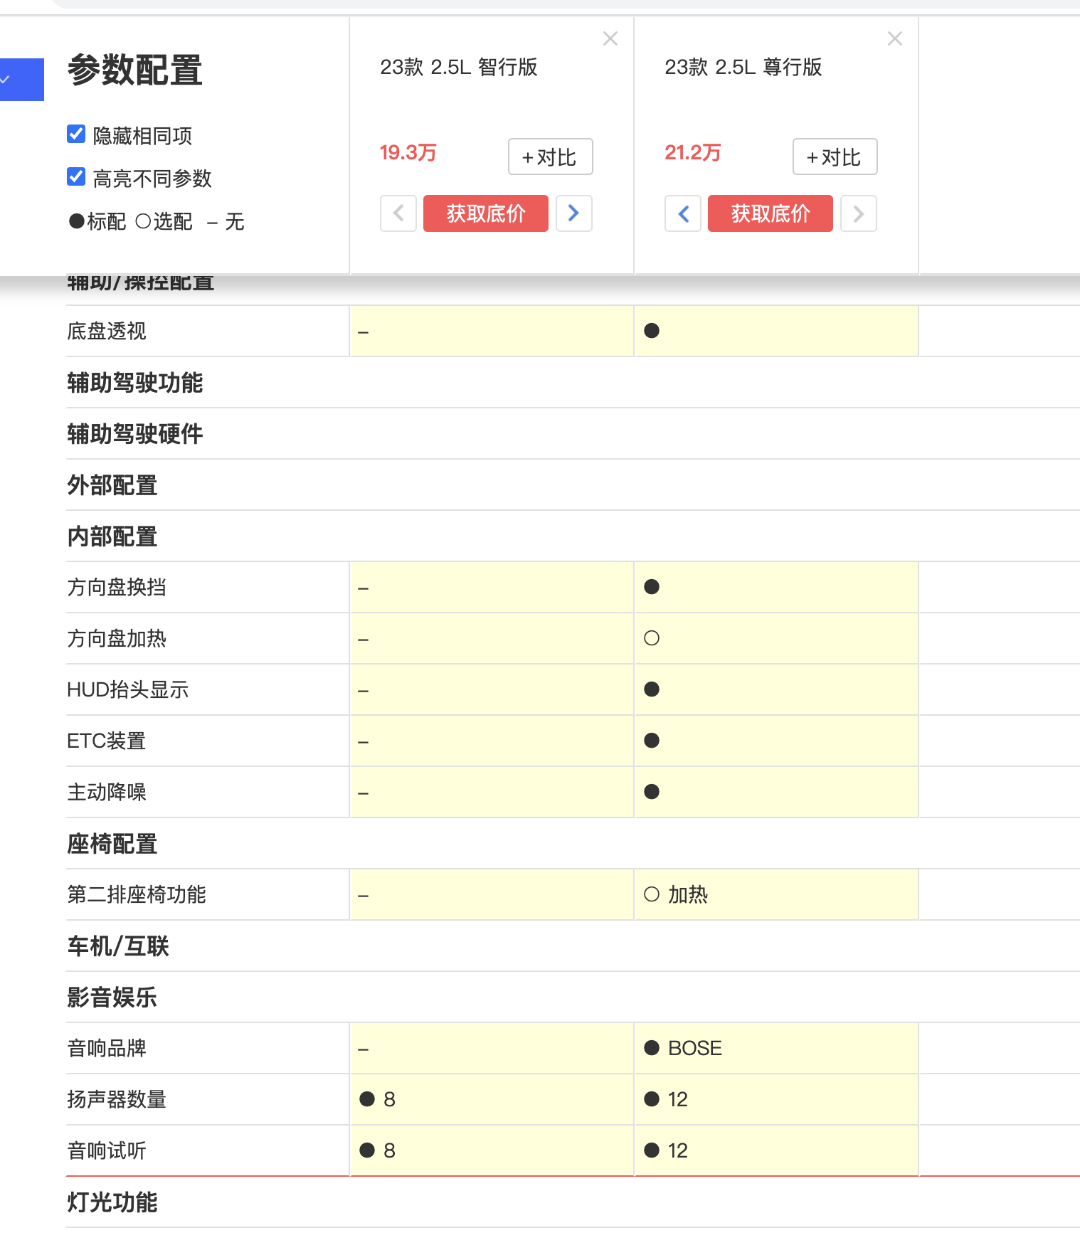Select the 灯光功能 section header
This screenshot has width=1080, height=1237.
pyautogui.click(x=112, y=1202)
